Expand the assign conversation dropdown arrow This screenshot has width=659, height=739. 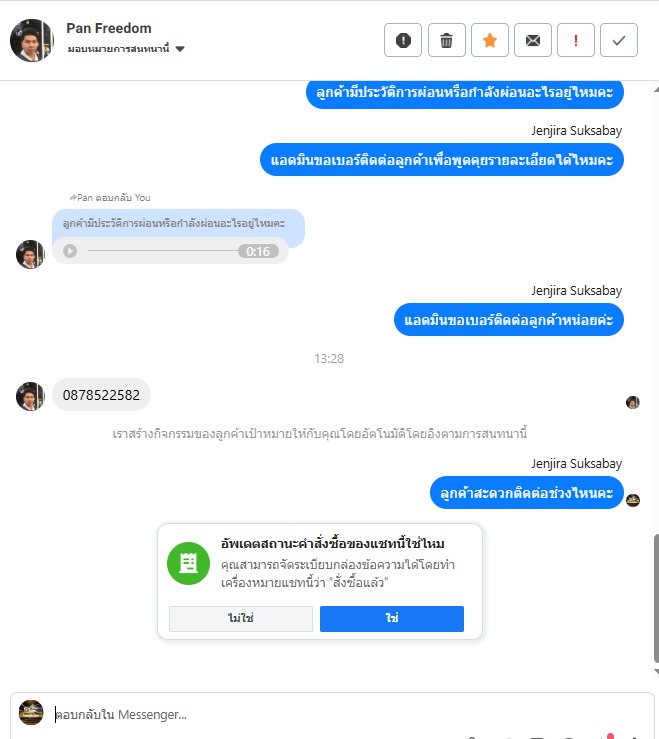pos(180,49)
